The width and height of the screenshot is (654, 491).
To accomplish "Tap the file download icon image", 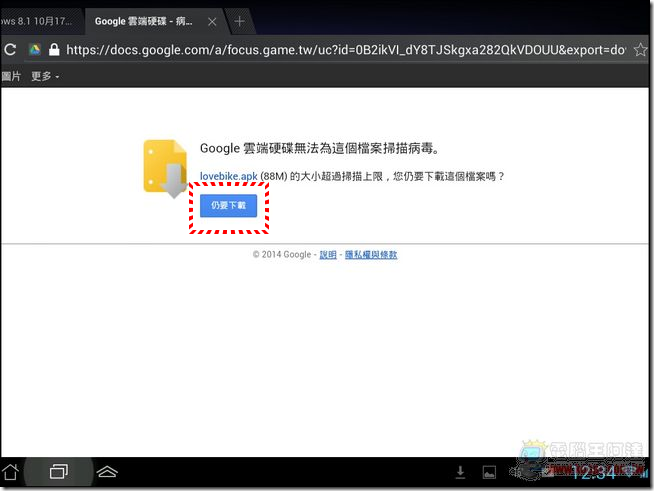I will pyautogui.click(x=166, y=169).
